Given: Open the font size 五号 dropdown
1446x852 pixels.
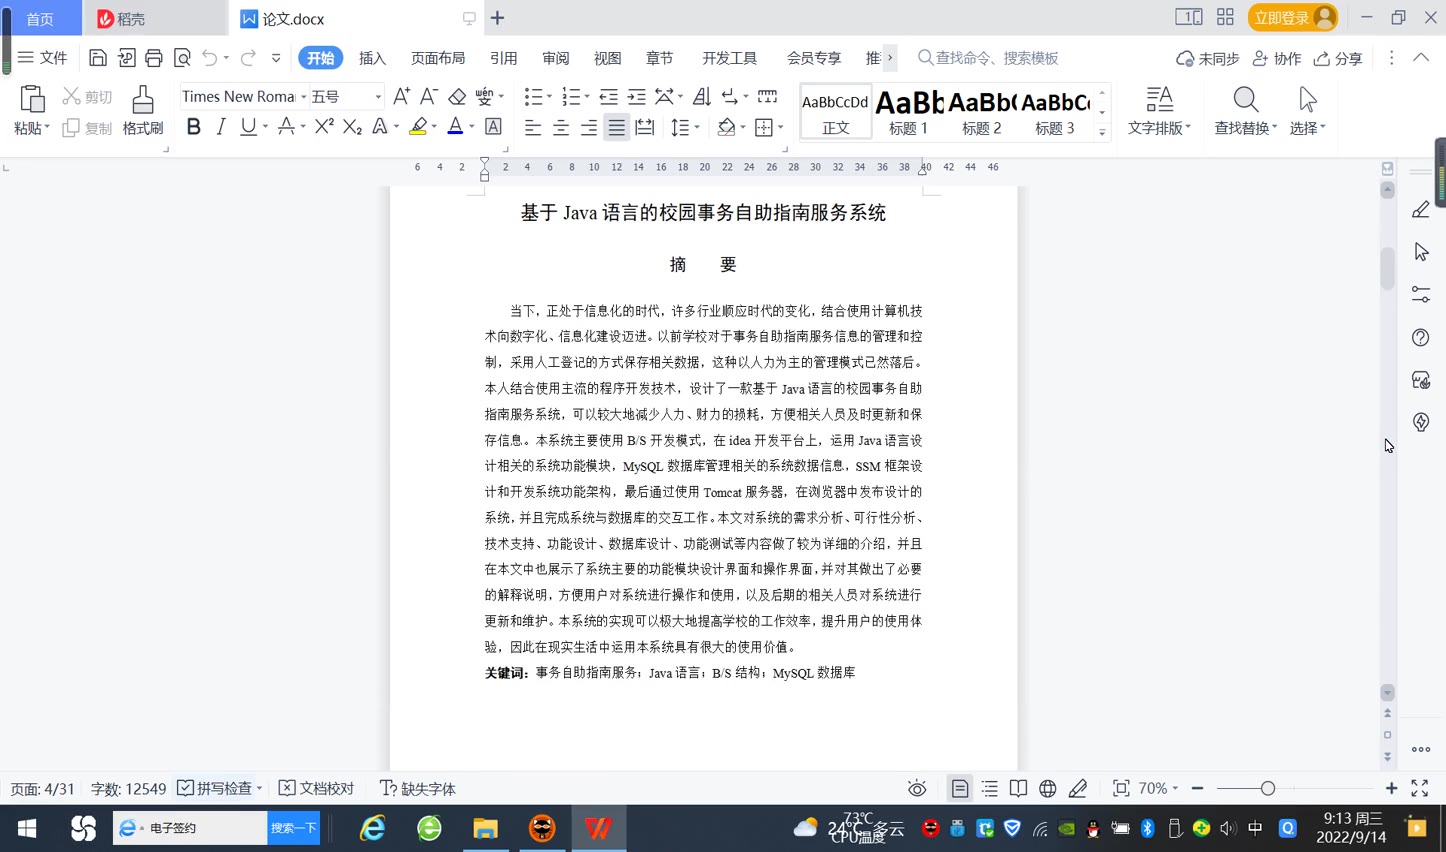Looking at the screenshot, I should 378,97.
